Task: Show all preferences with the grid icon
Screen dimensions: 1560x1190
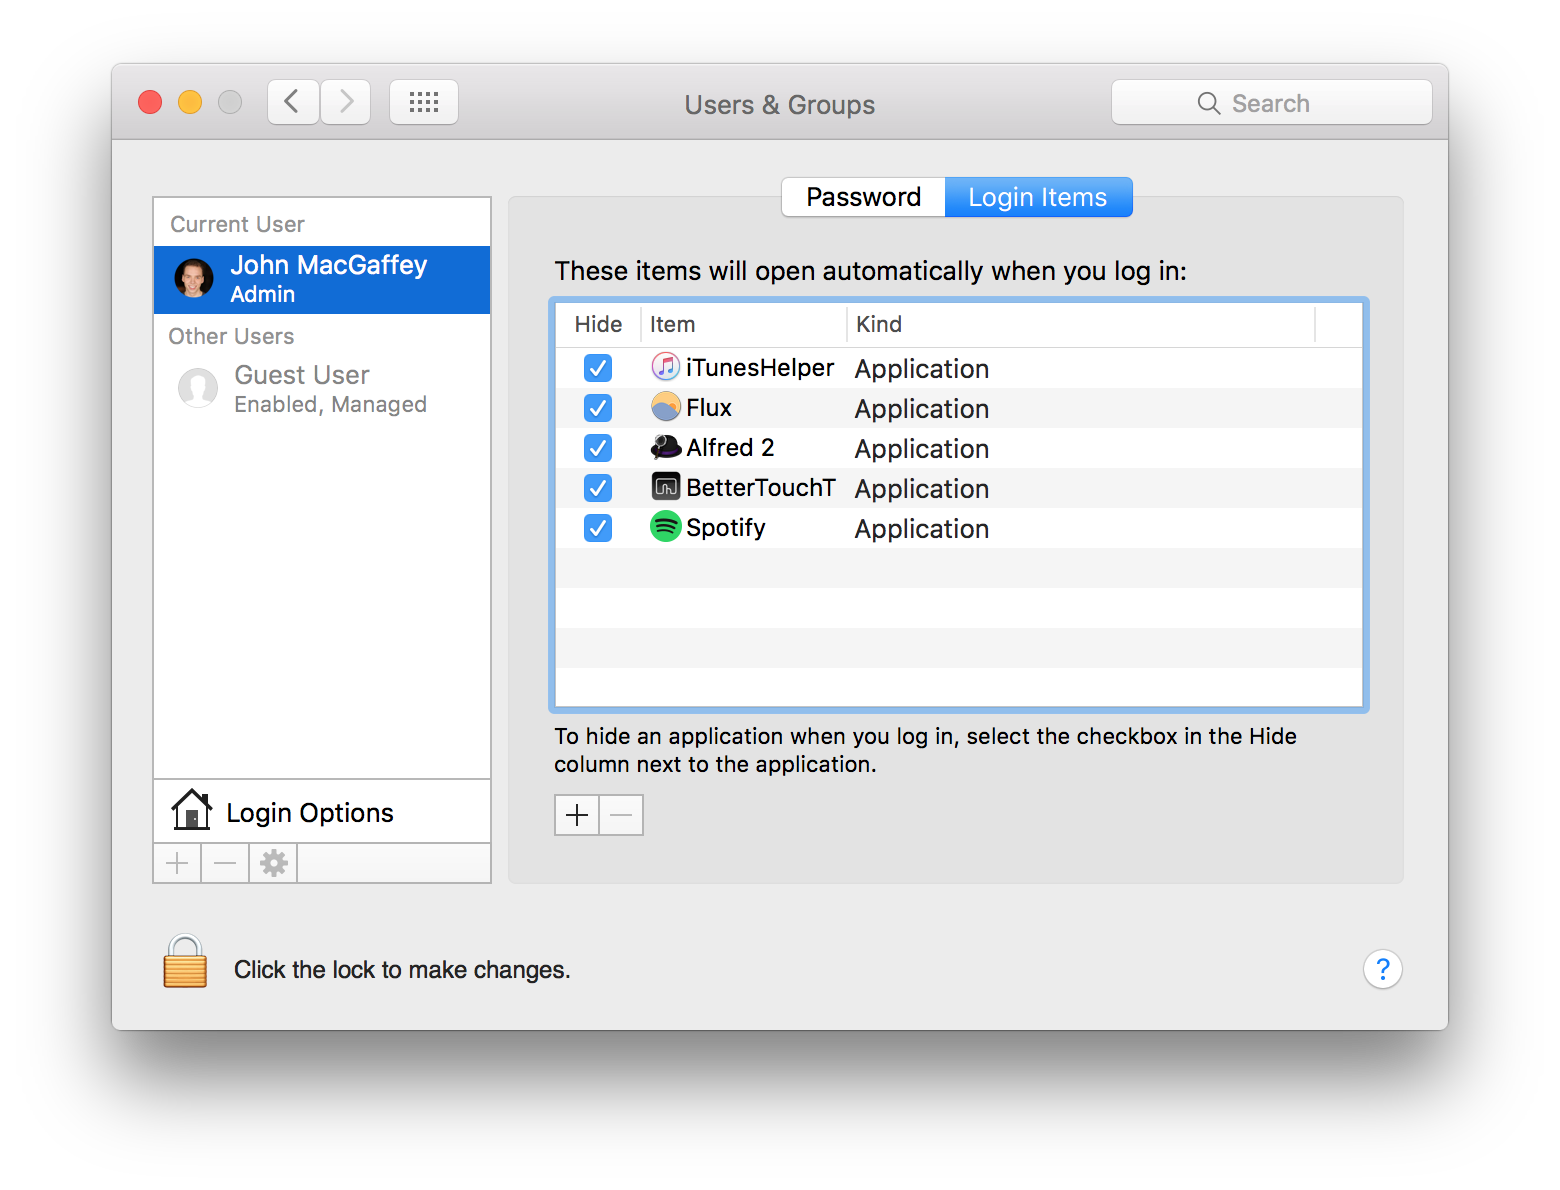Action: pyautogui.click(x=424, y=102)
